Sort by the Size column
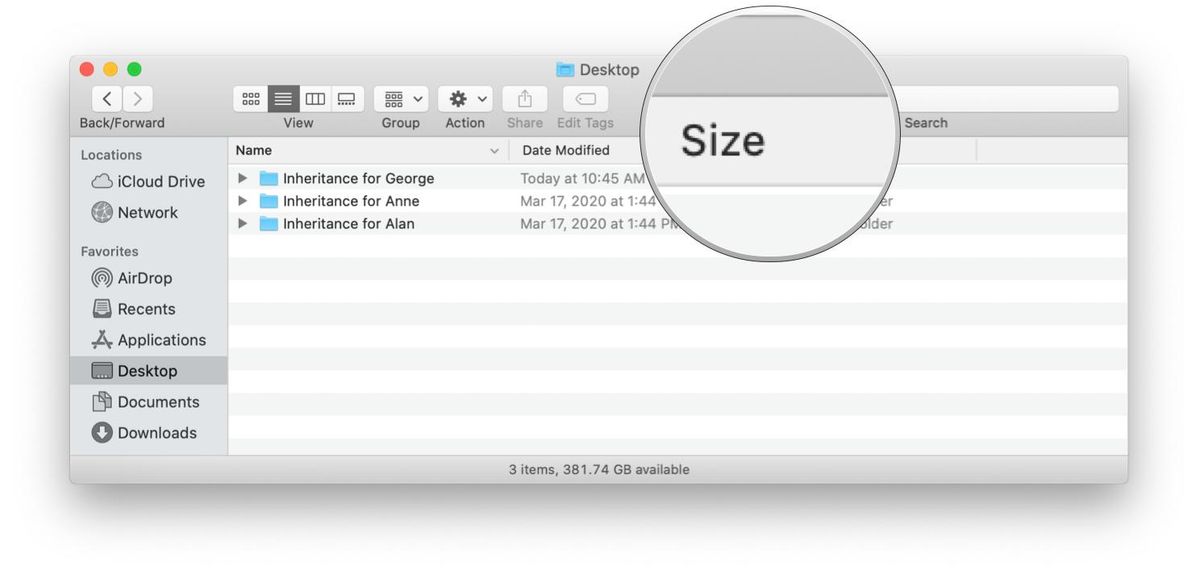The height and width of the screenshot is (576, 1200). (x=722, y=140)
